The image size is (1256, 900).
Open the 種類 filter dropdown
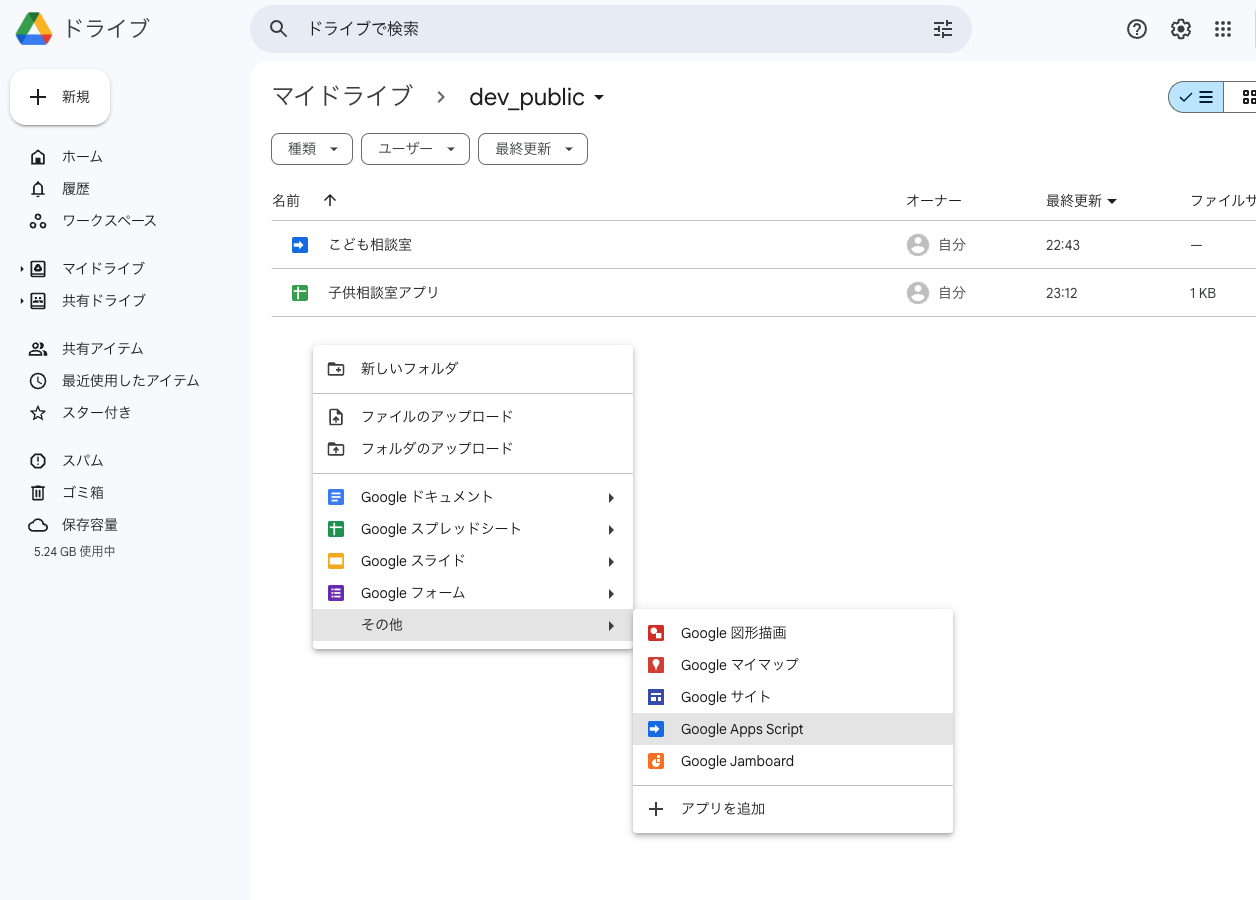(x=311, y=148)
